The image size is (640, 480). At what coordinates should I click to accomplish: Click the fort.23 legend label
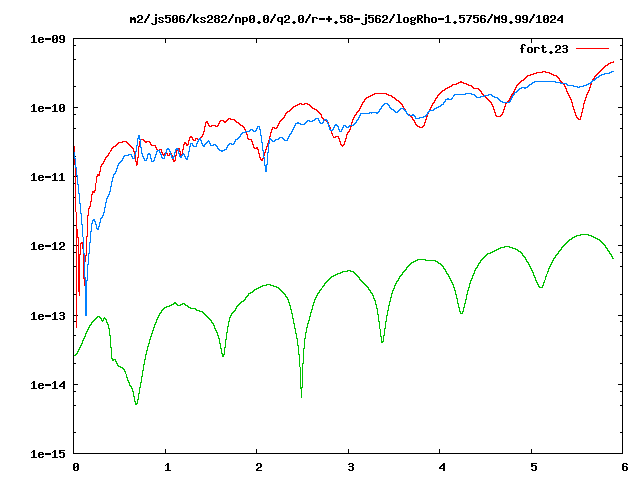click(x=543, y=49)
